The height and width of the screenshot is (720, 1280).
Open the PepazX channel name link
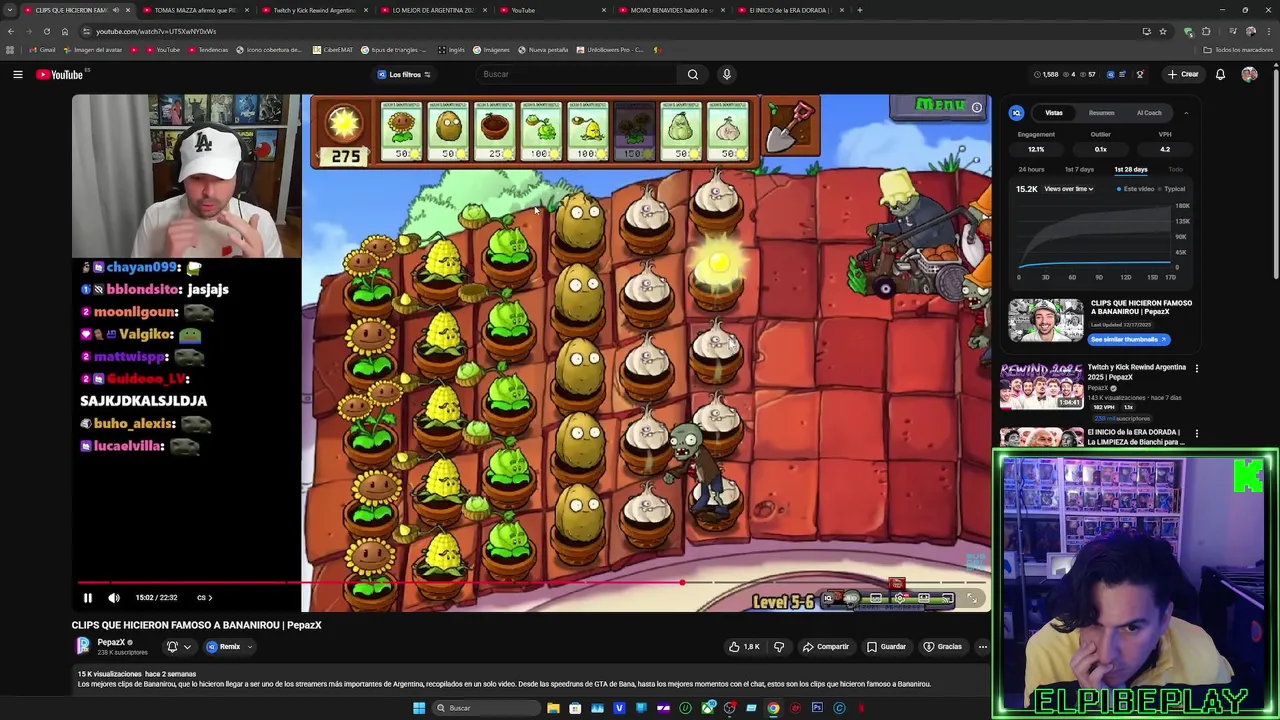(x=111, y=643)
